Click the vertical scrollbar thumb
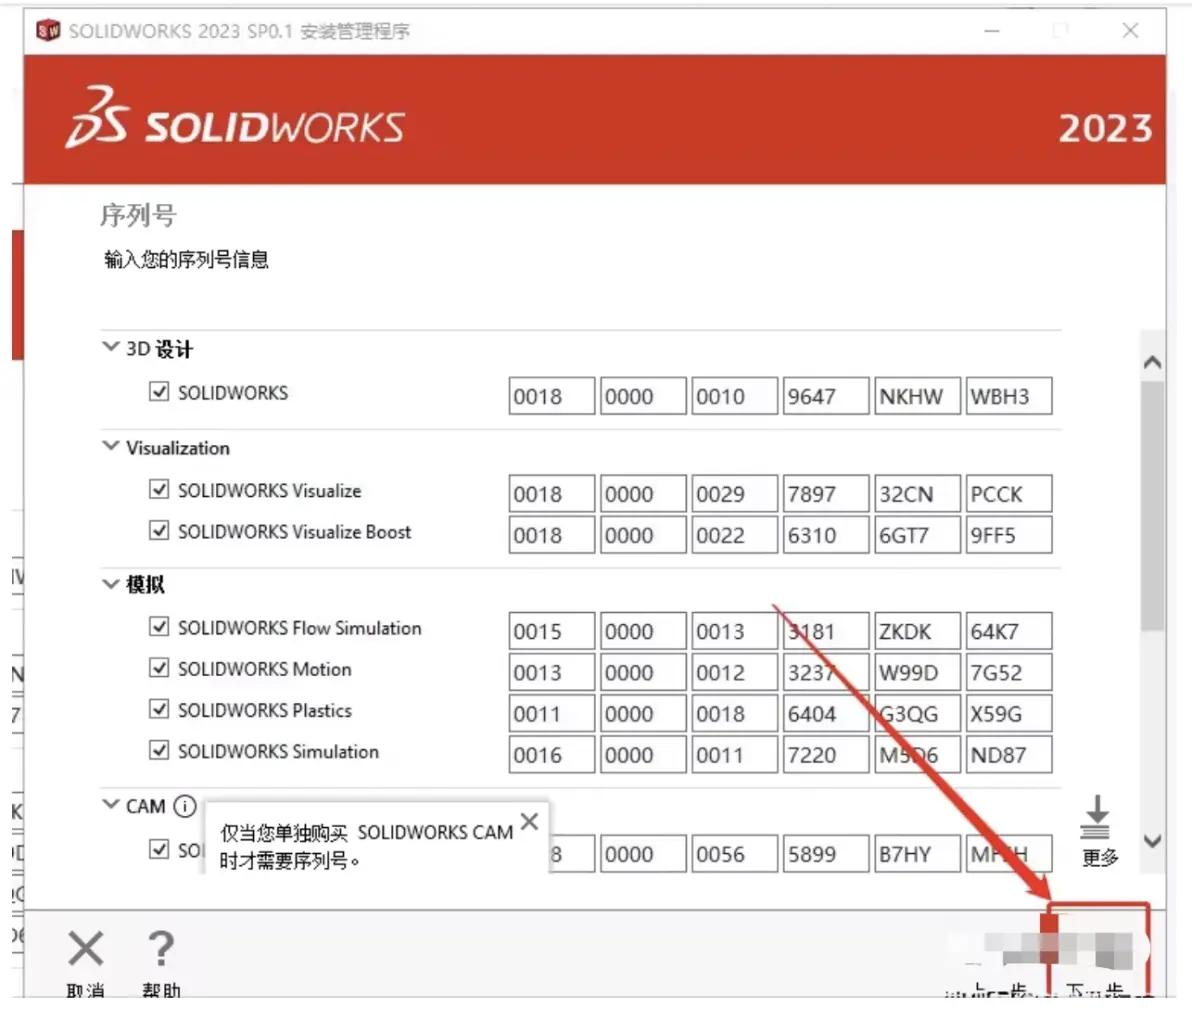 (x=1152, y=505)
